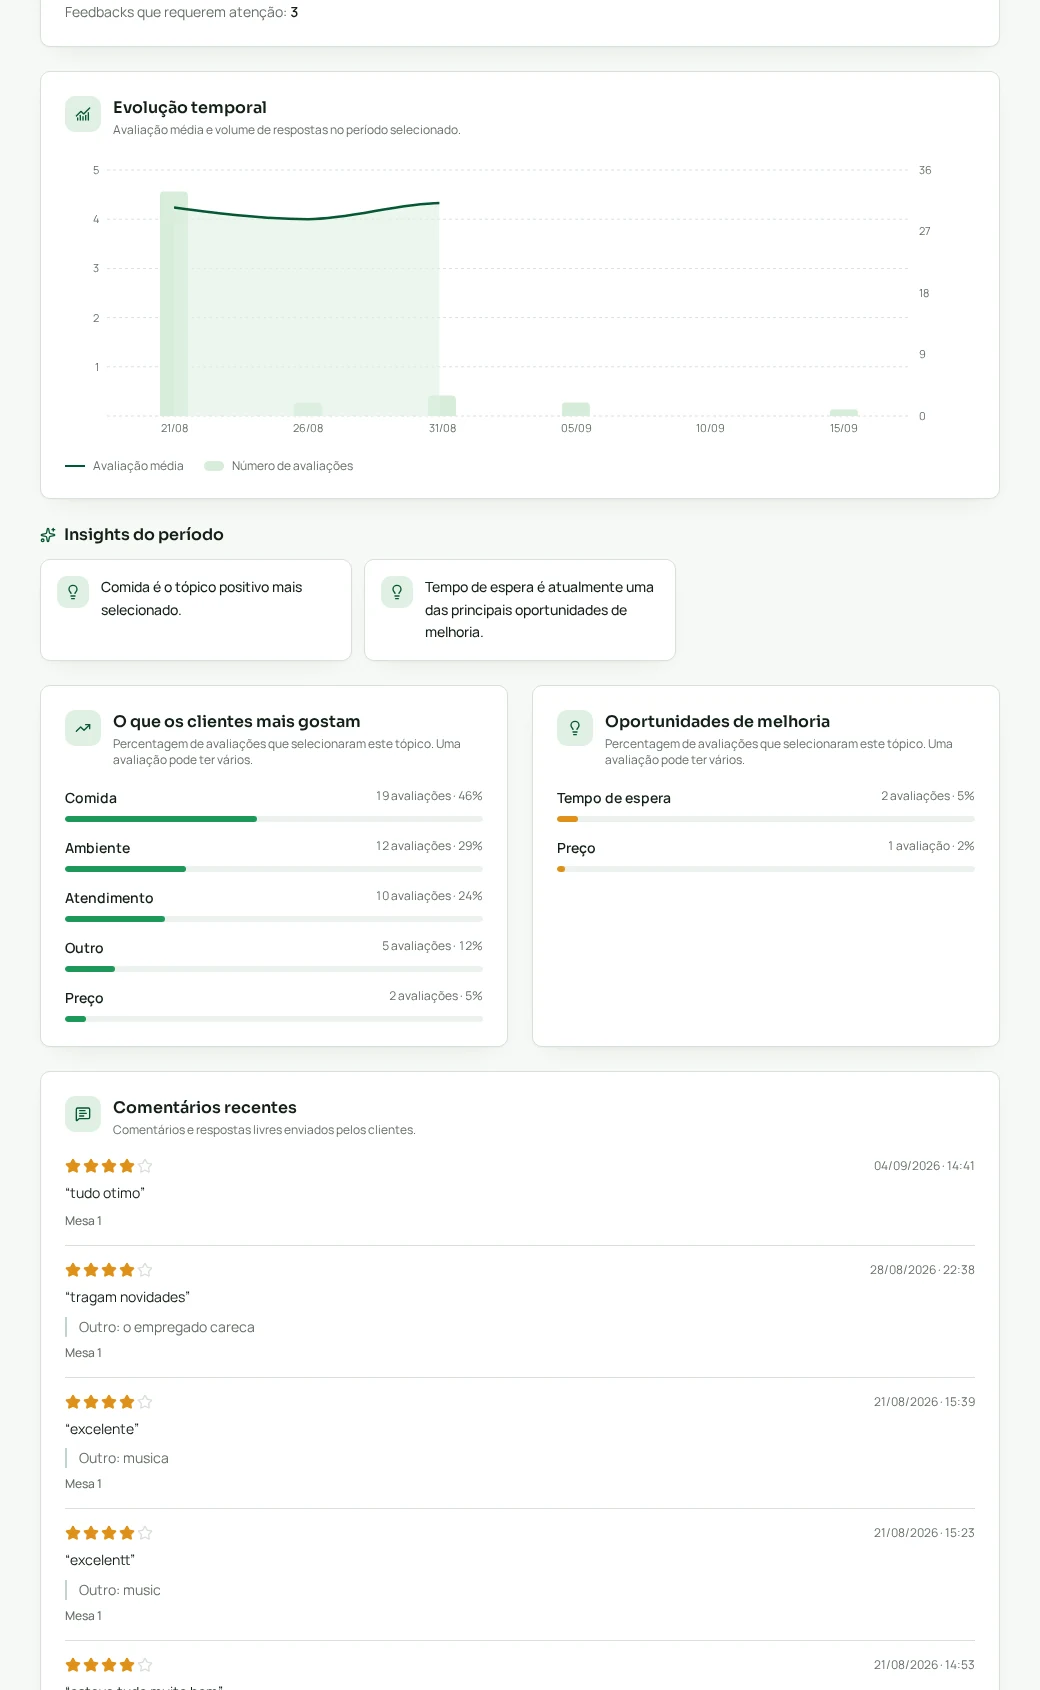Click star rating of the 'excelentt' comment

tap(109, 1533)
